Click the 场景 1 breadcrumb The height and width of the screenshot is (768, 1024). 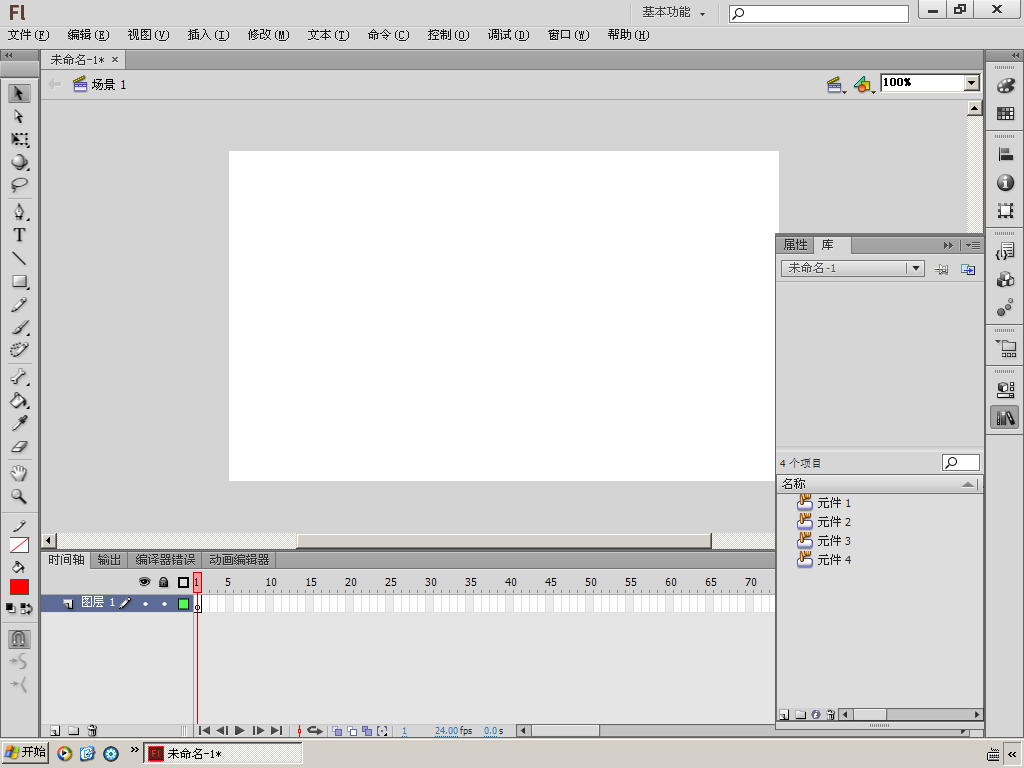100,84
